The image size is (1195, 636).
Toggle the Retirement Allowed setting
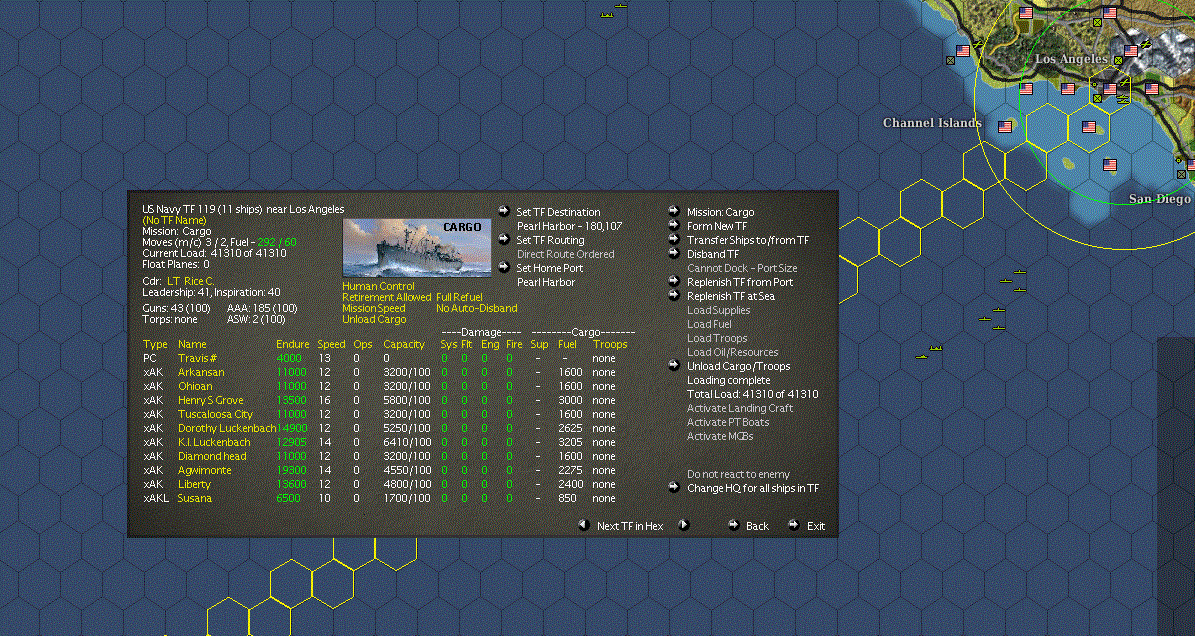[x=386, y=297]
